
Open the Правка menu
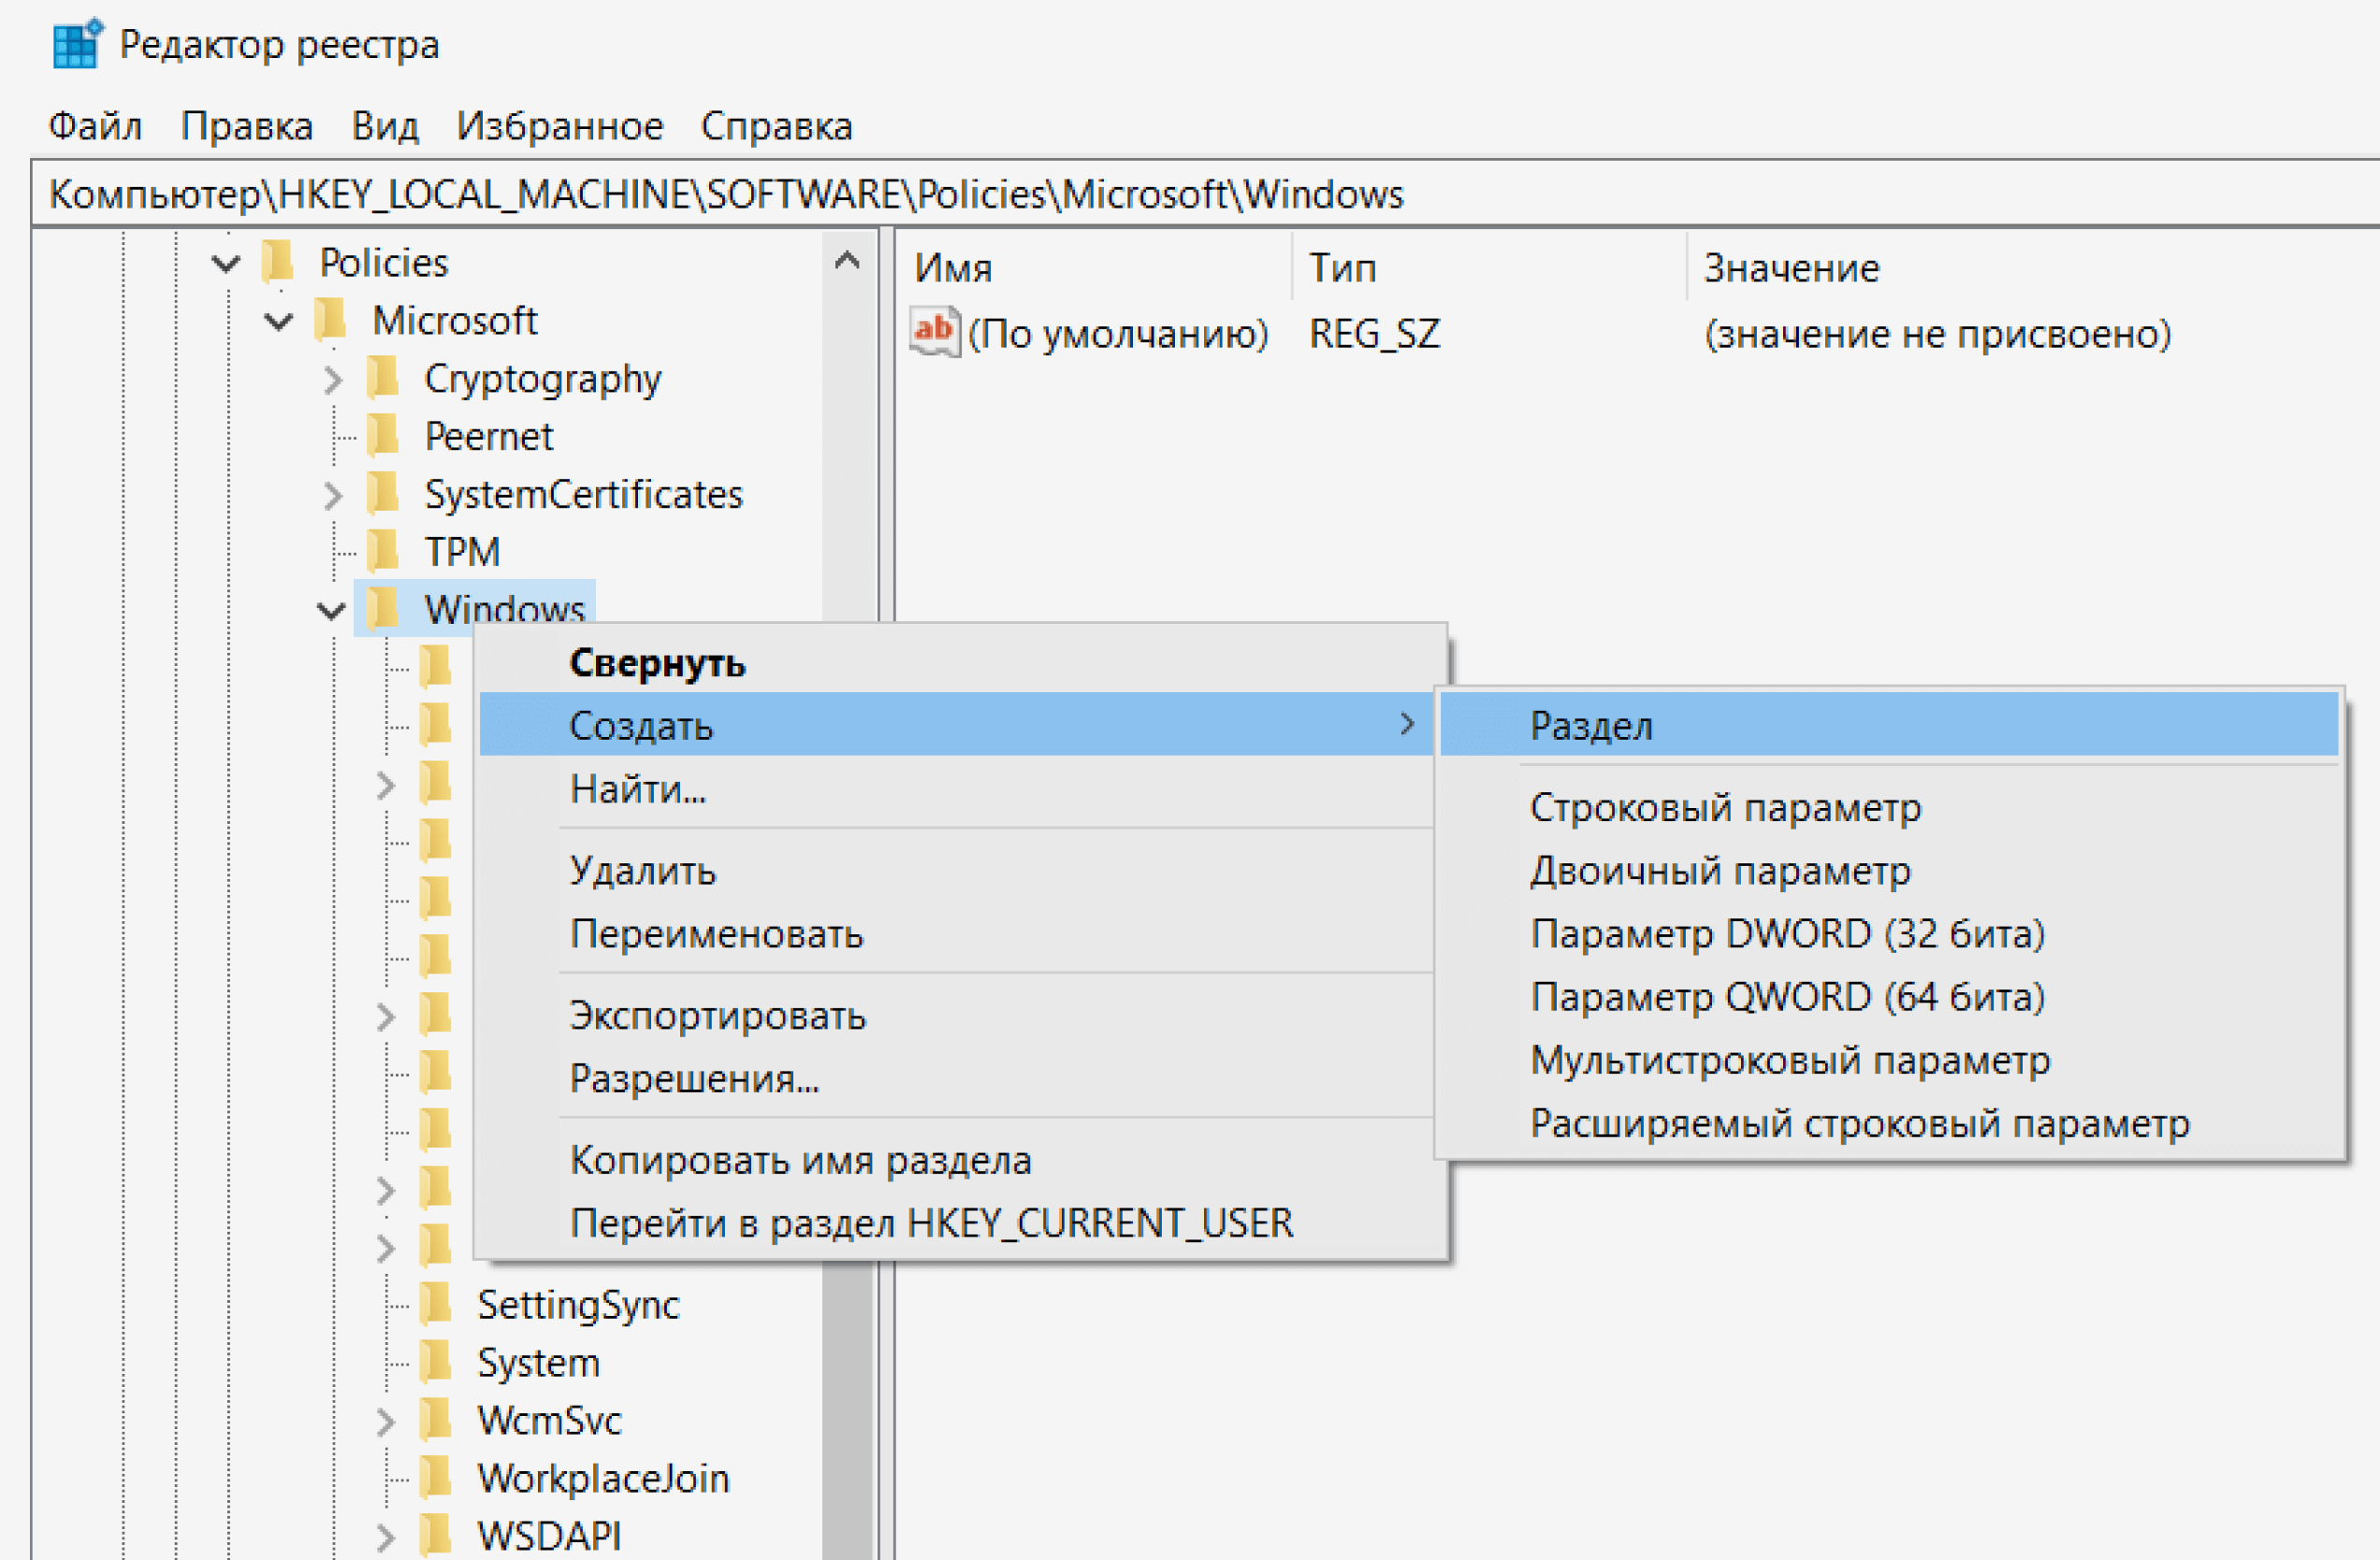pyautogui.click(x=247, y=126)
